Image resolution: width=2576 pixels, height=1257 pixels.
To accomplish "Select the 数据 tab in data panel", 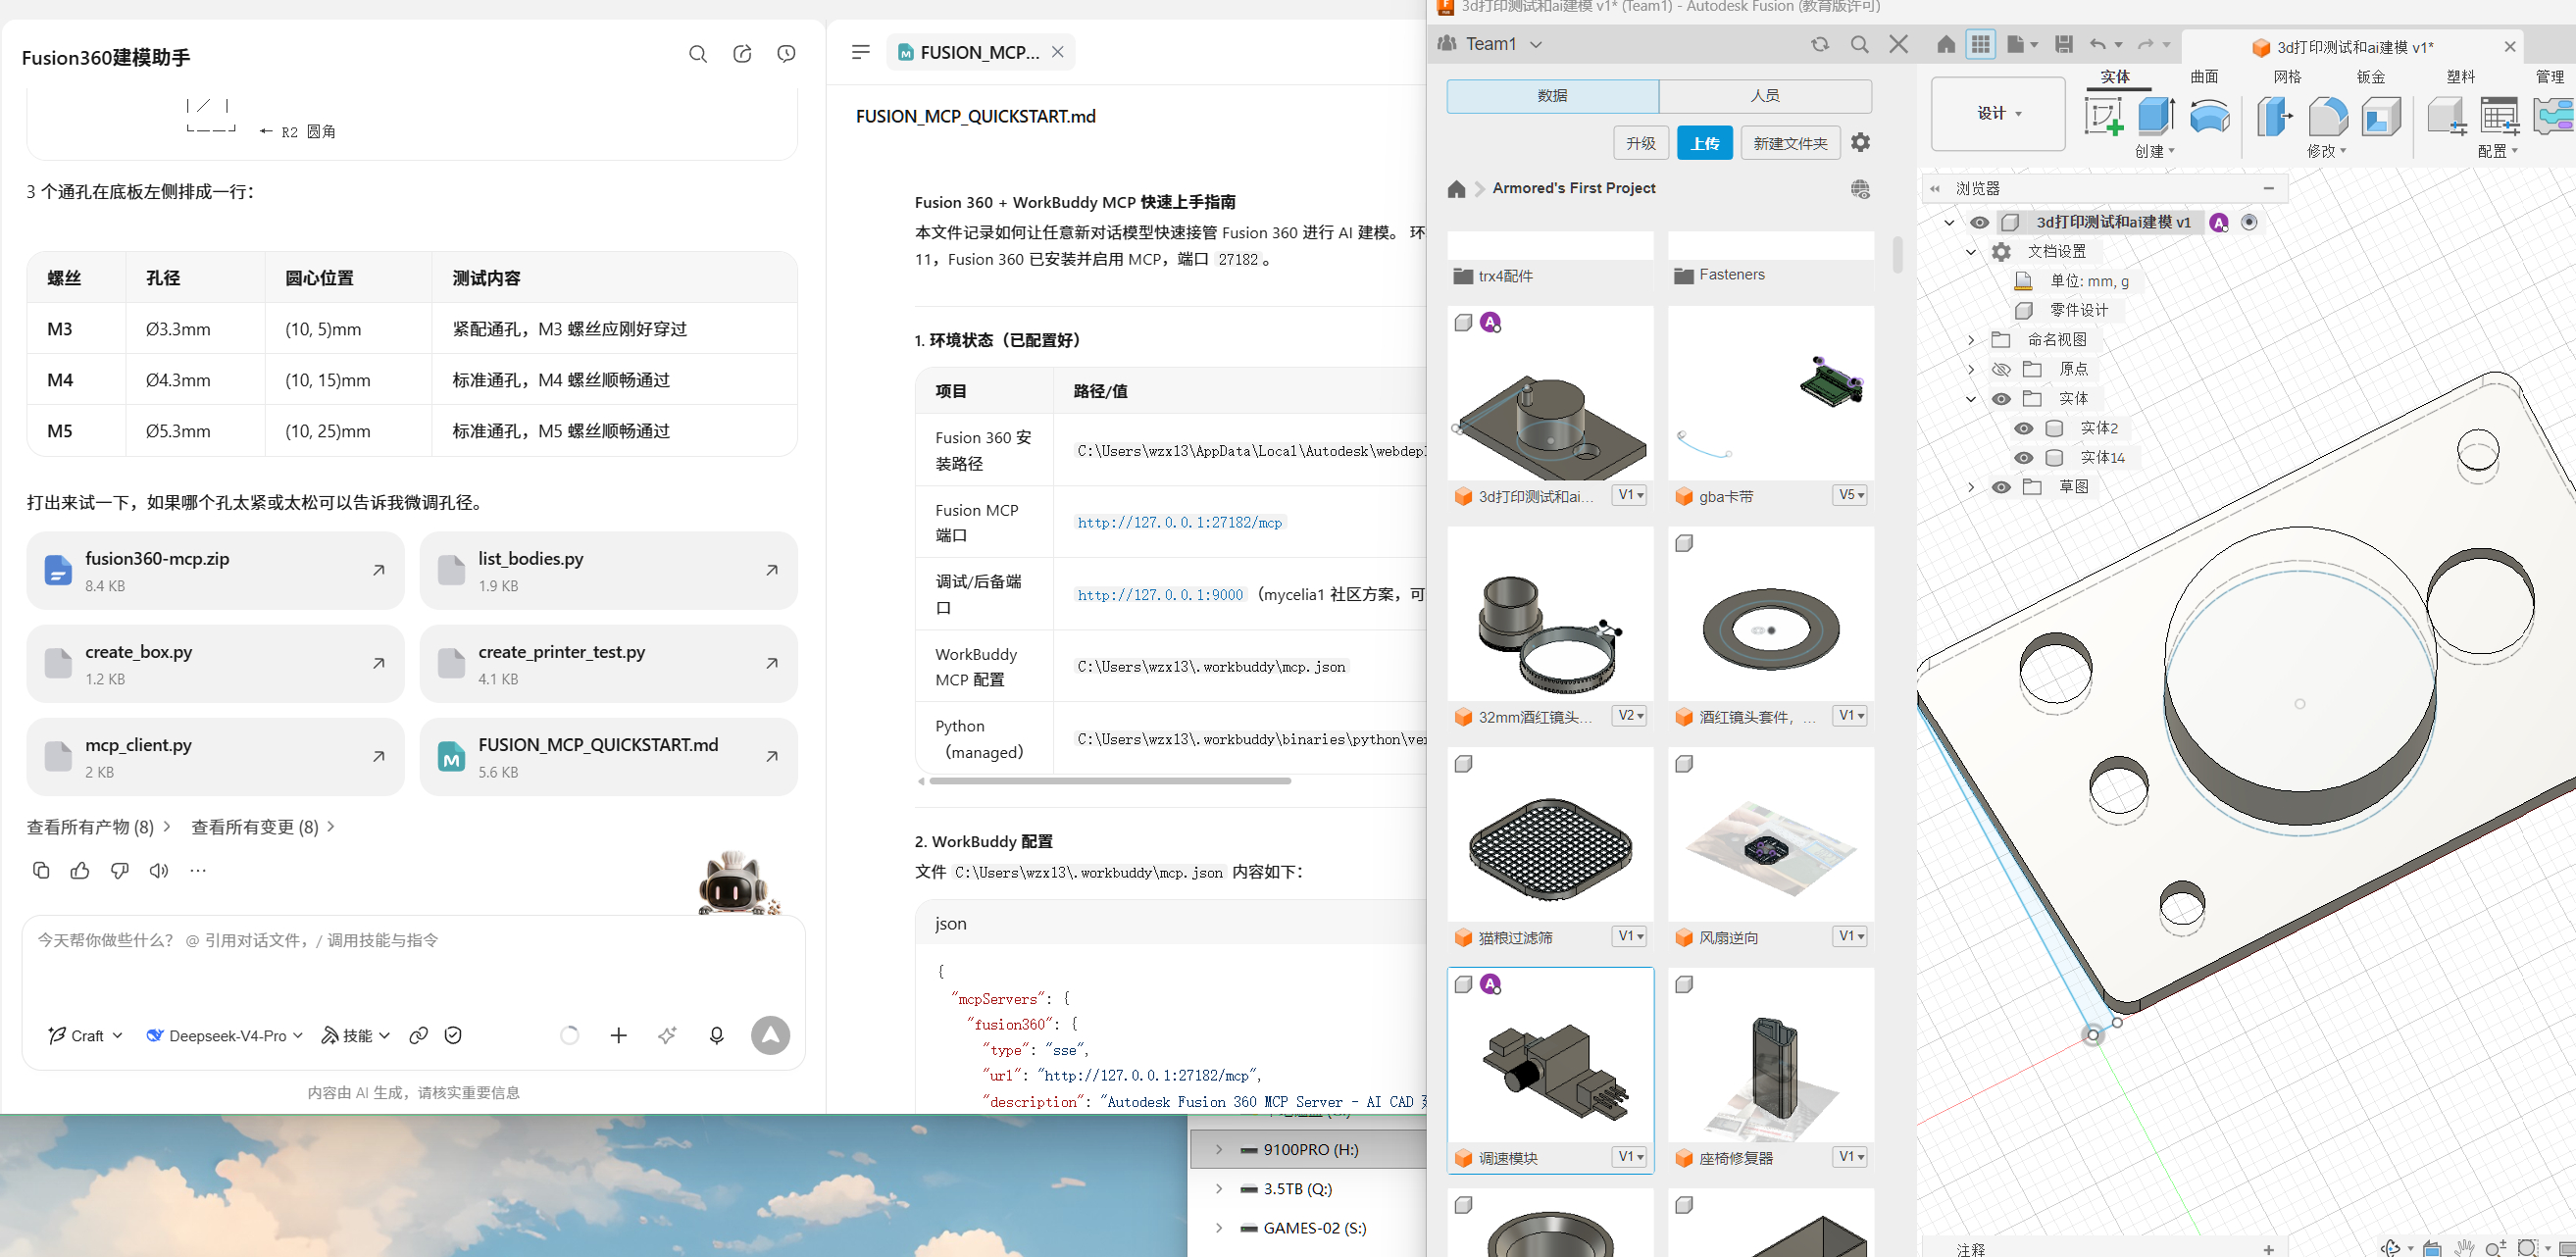I will click(x=1552, y=96).
